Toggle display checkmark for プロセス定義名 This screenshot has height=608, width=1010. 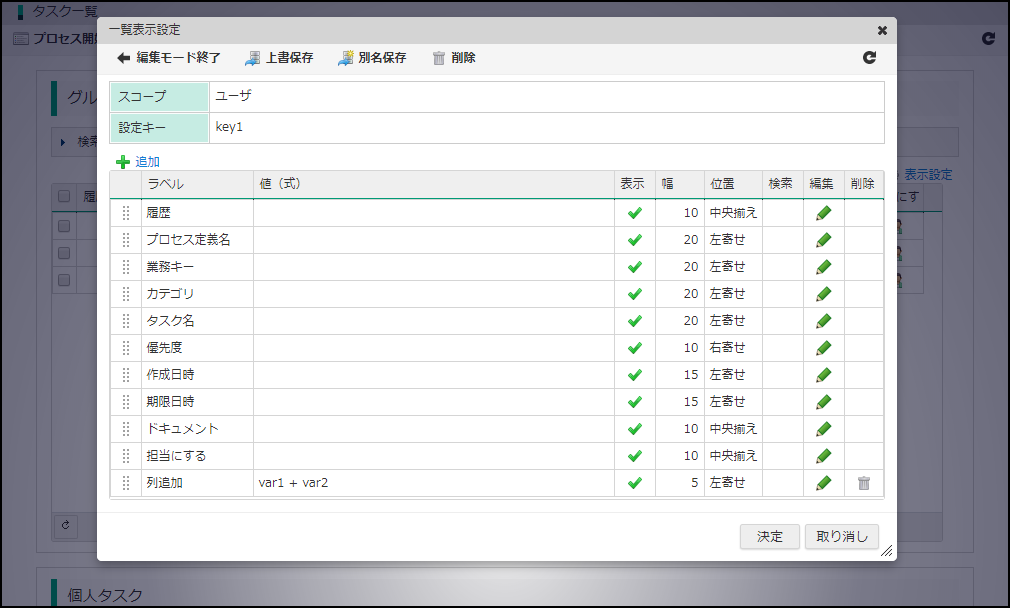click(x=634, y=240)
